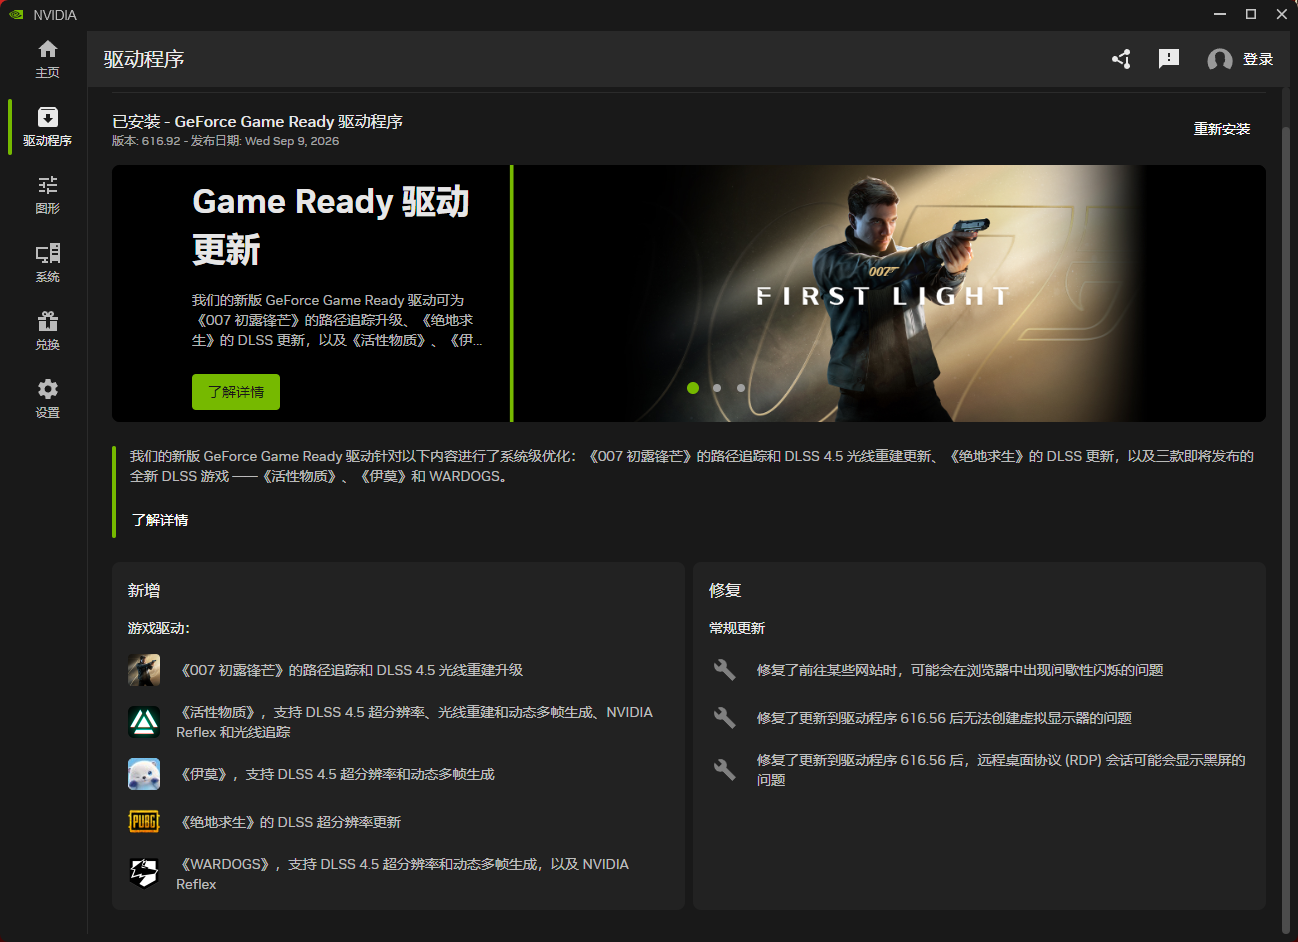The width and height of the screenshot is (1298, 942).
Task: Click the virtual display fix description
Action: [x=944, y=718]
